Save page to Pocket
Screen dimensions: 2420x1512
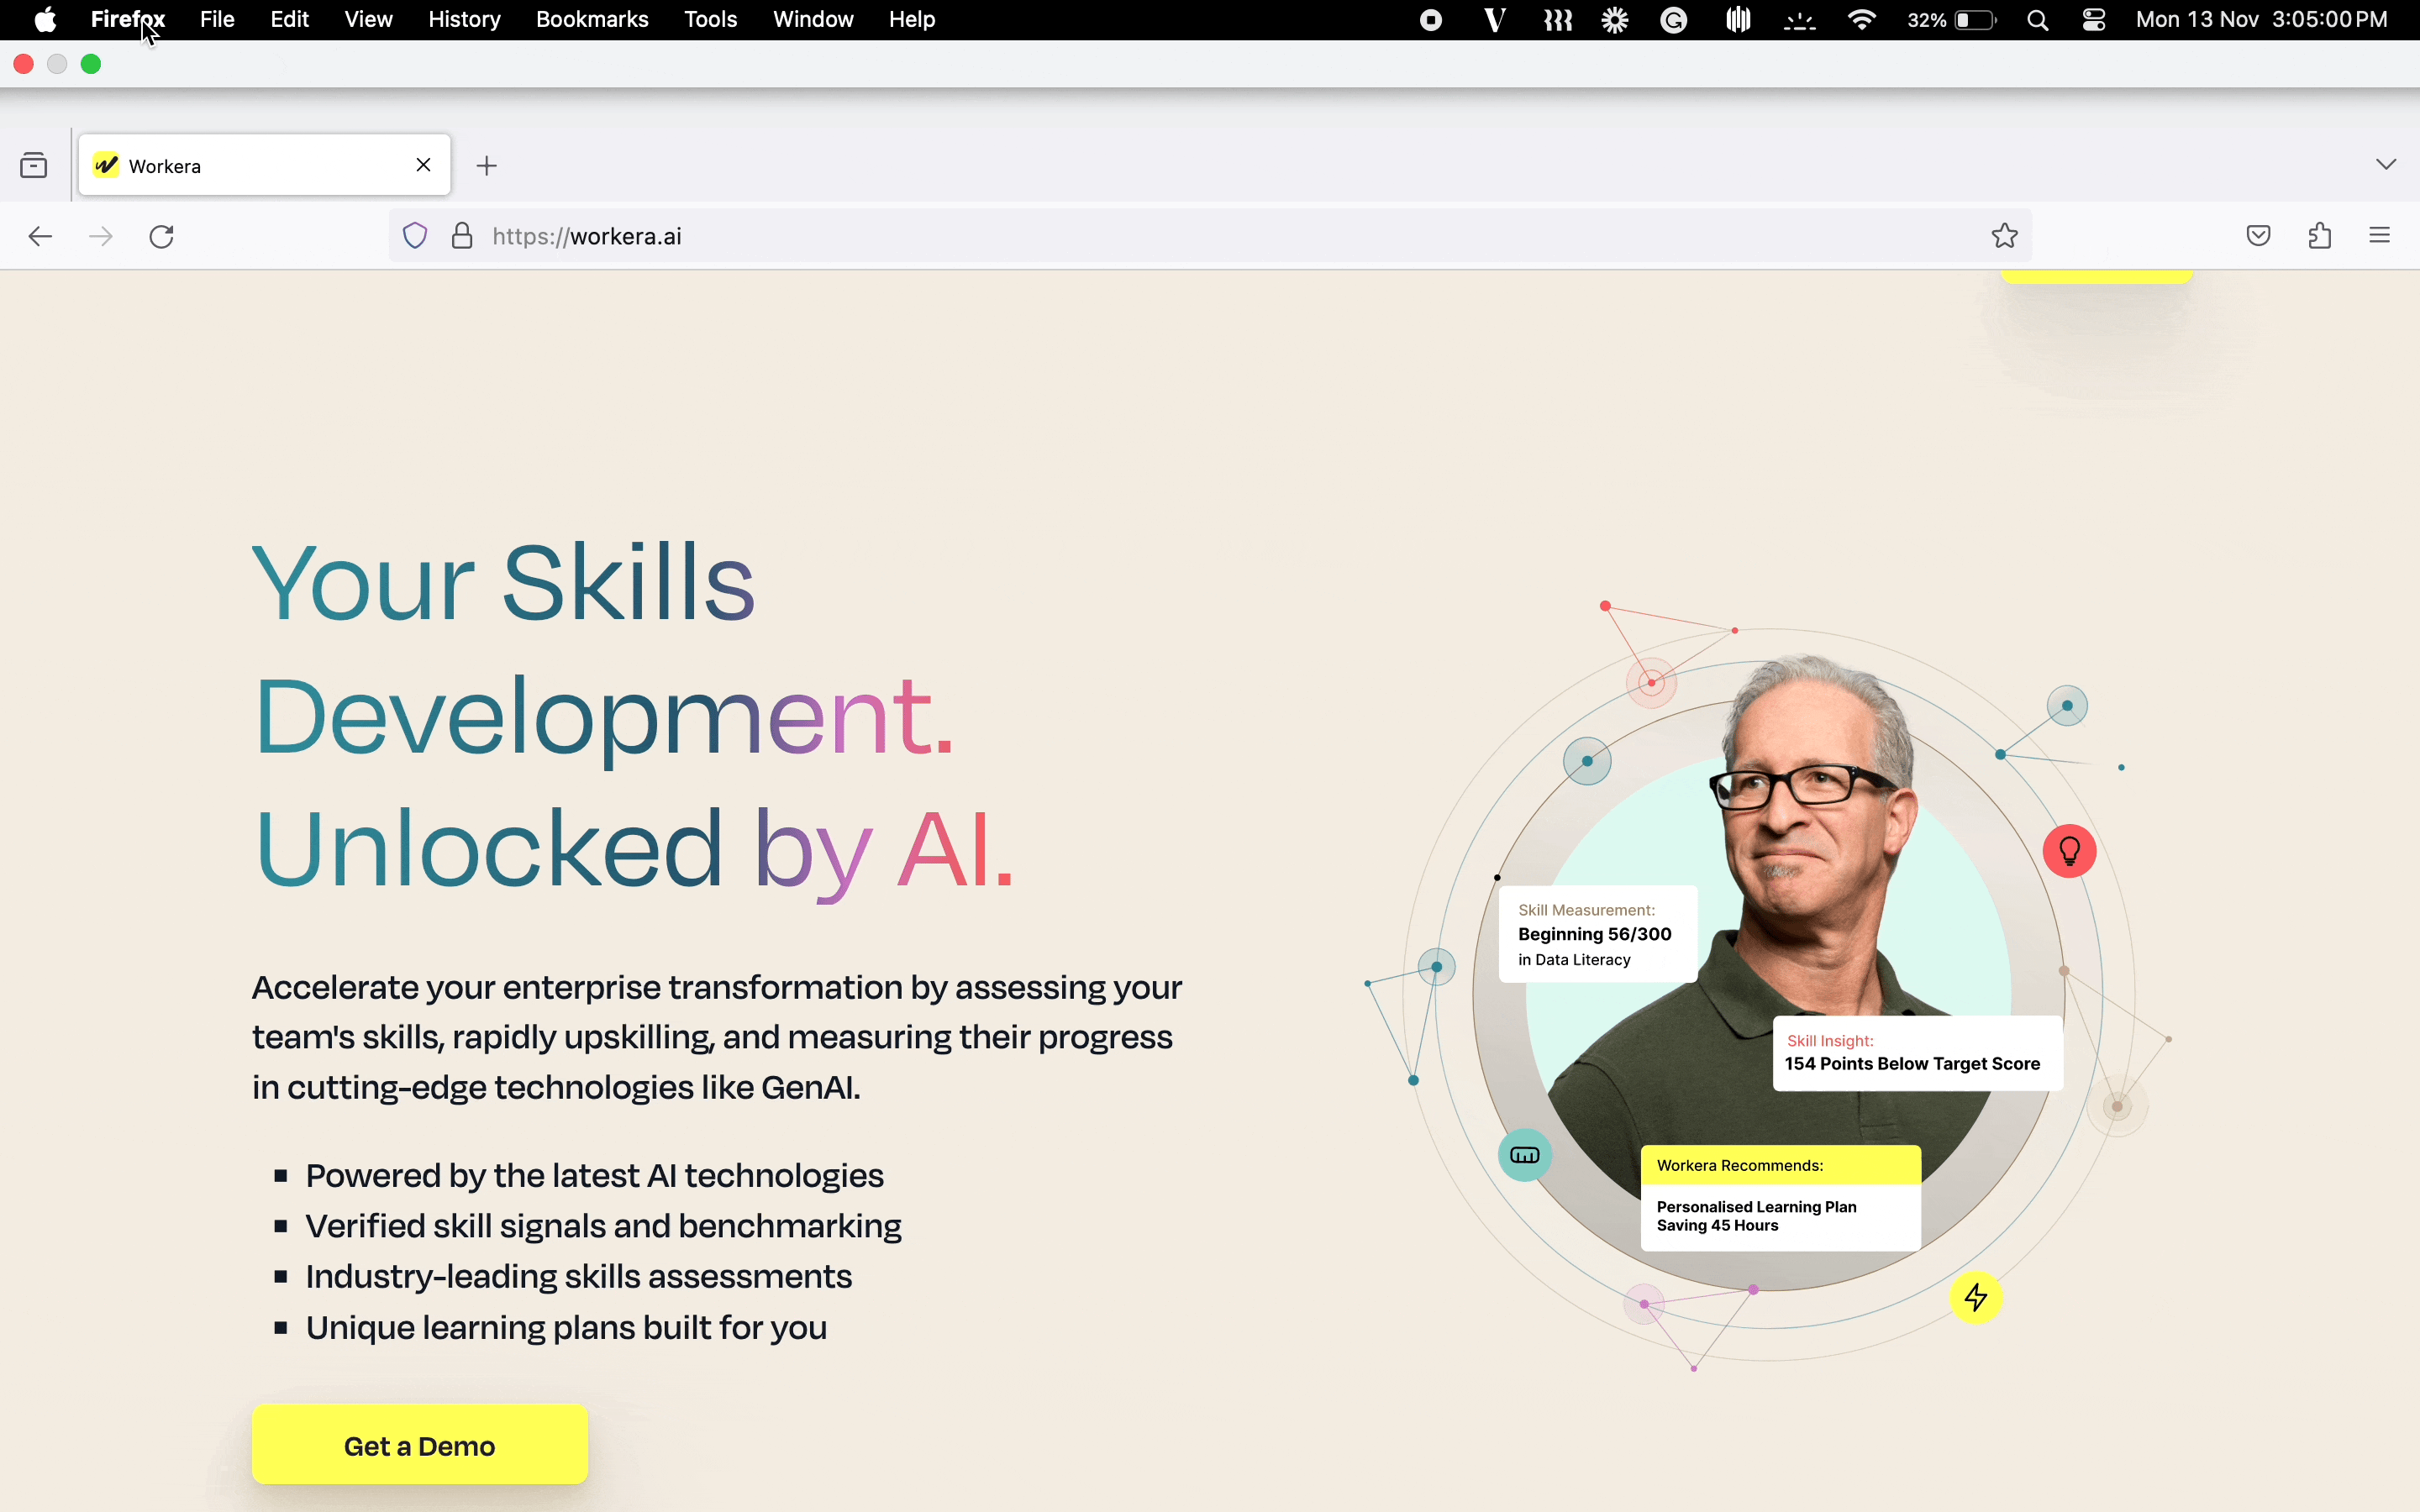click(2258, 236)
